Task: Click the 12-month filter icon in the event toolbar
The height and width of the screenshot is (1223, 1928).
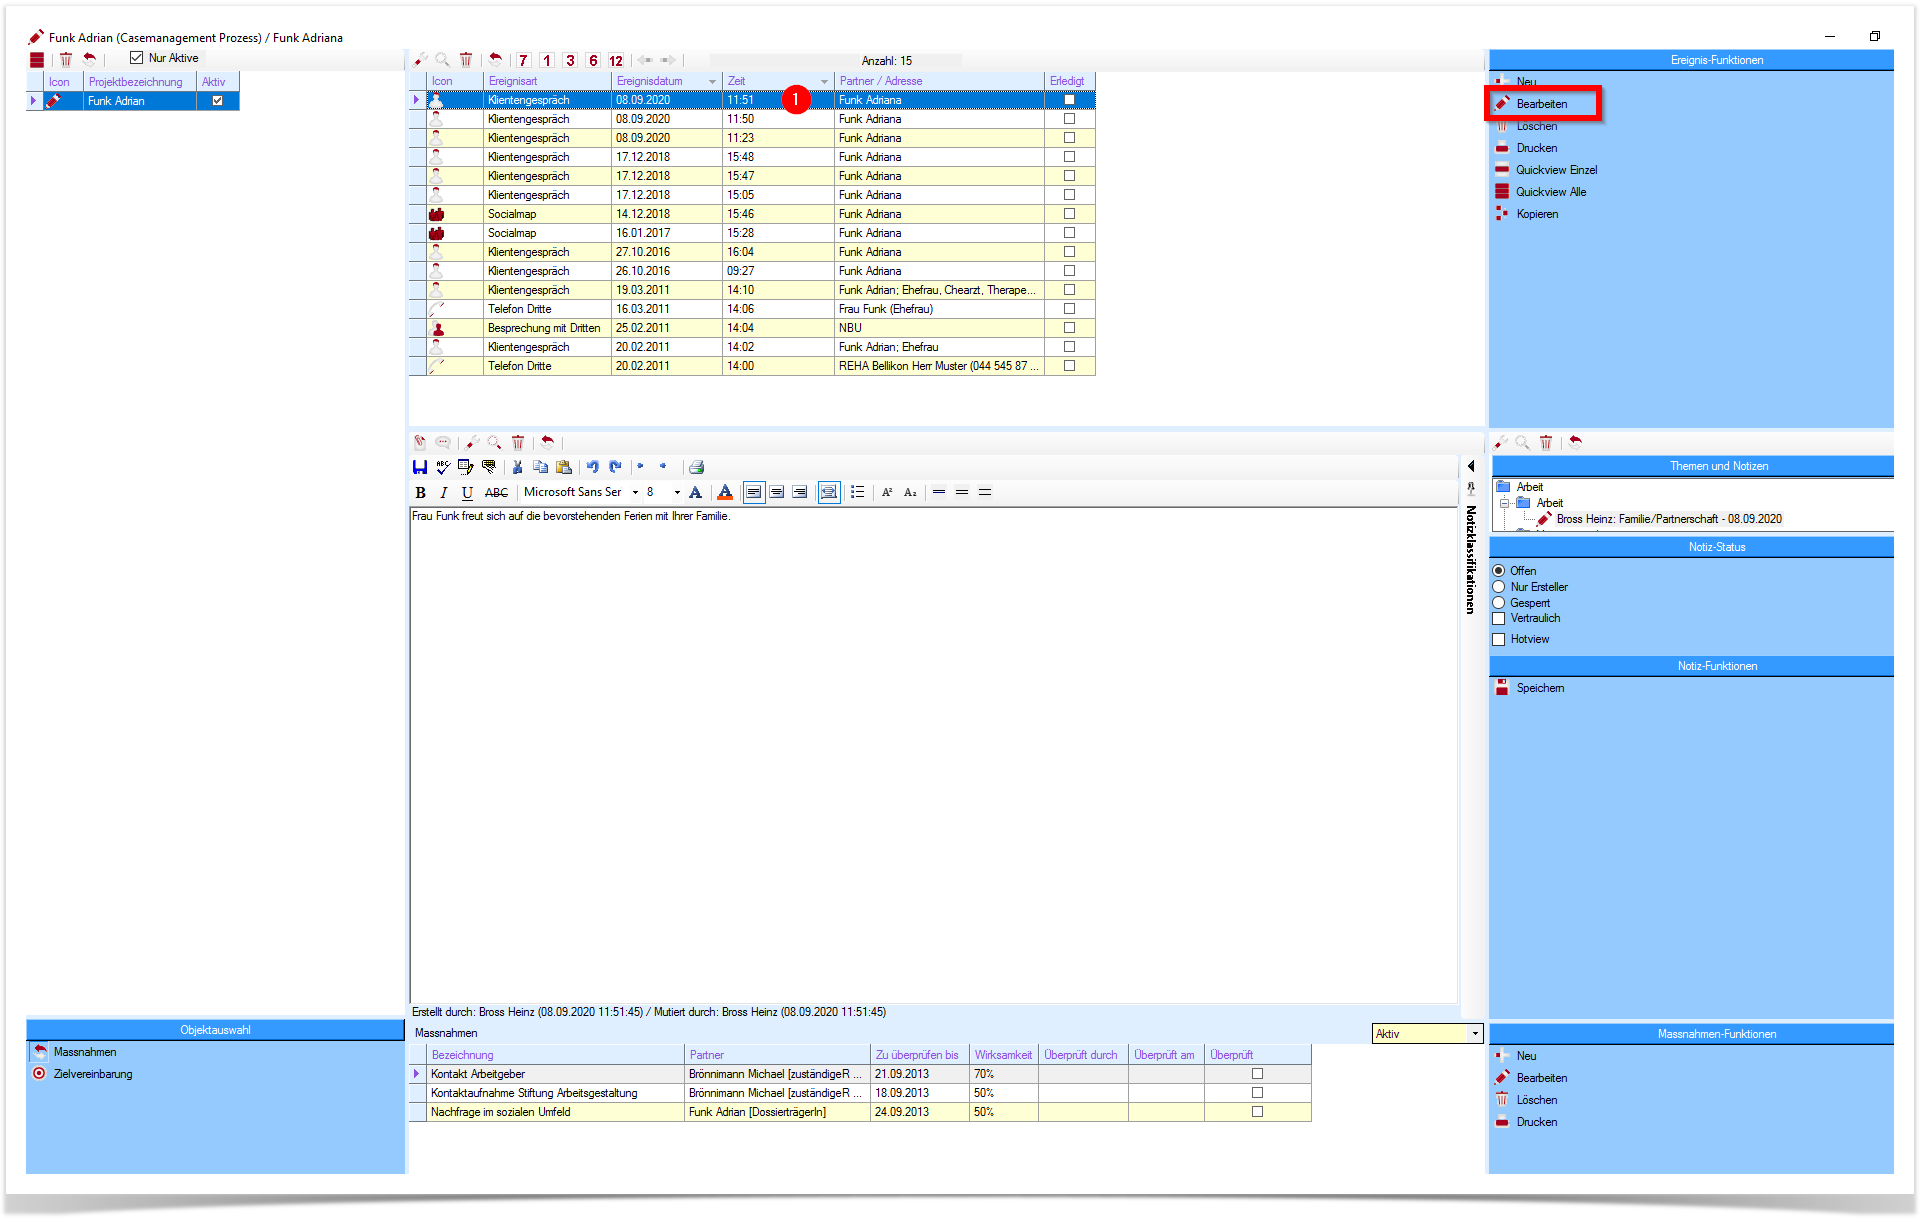Action: click(616, 61)
